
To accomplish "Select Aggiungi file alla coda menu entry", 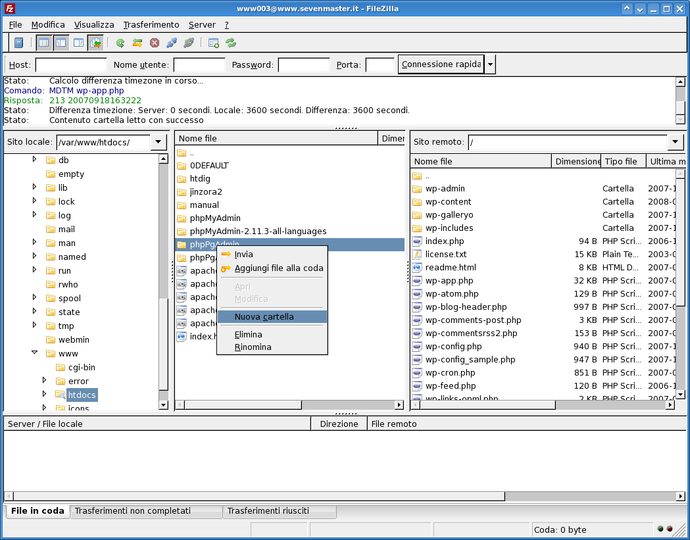I will pyautogui.click(x=272, y=268).
